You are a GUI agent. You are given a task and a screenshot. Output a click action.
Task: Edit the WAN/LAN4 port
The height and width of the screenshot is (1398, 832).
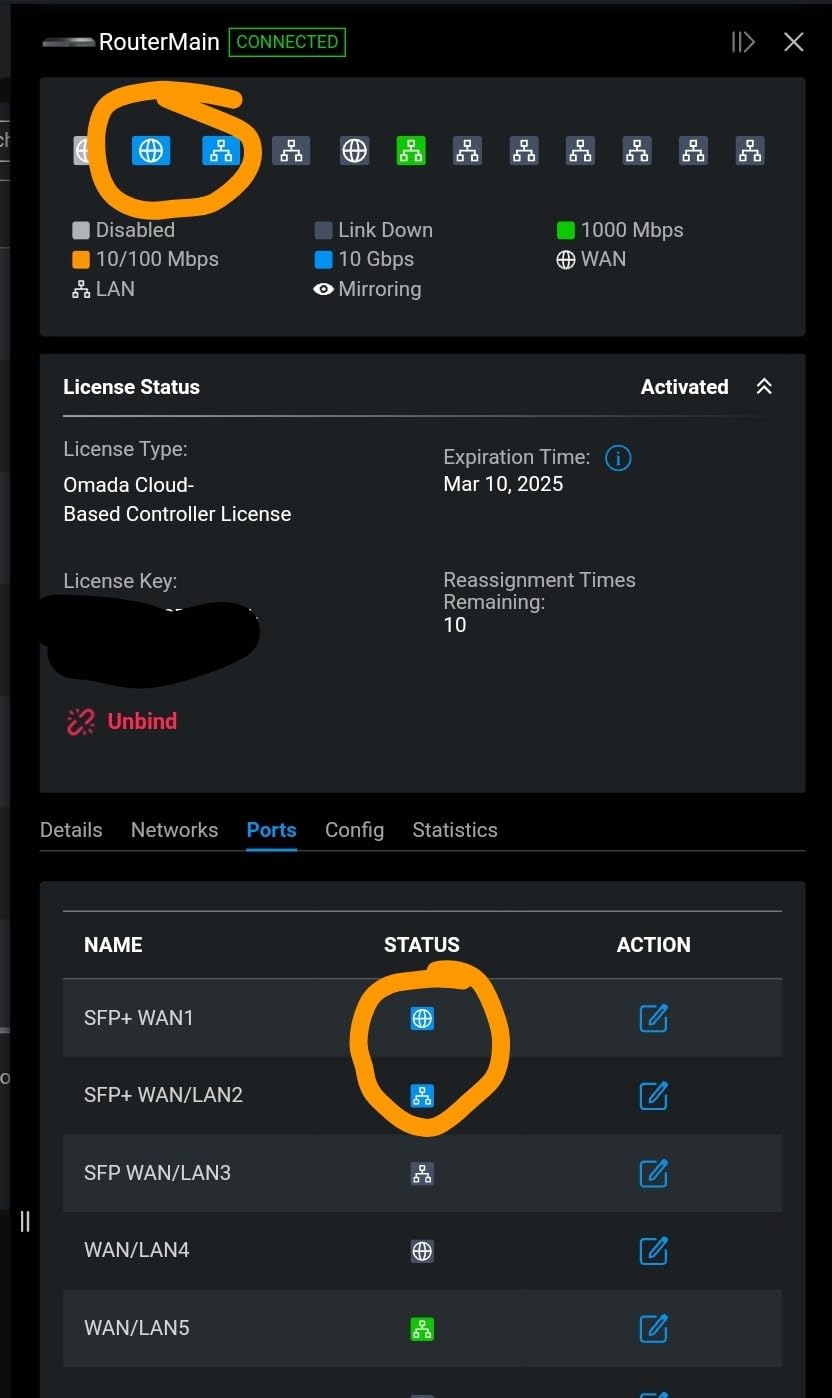(x=653, y=1250)
